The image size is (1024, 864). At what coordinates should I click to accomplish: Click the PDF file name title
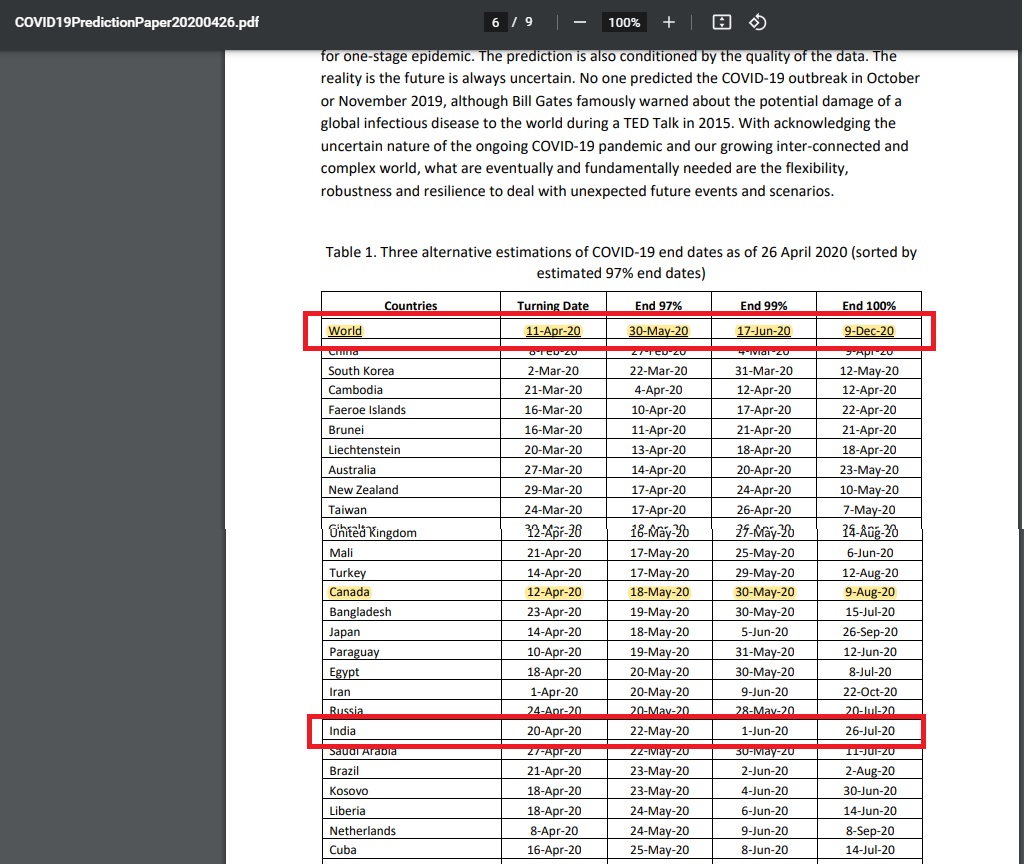pos(137,22)
